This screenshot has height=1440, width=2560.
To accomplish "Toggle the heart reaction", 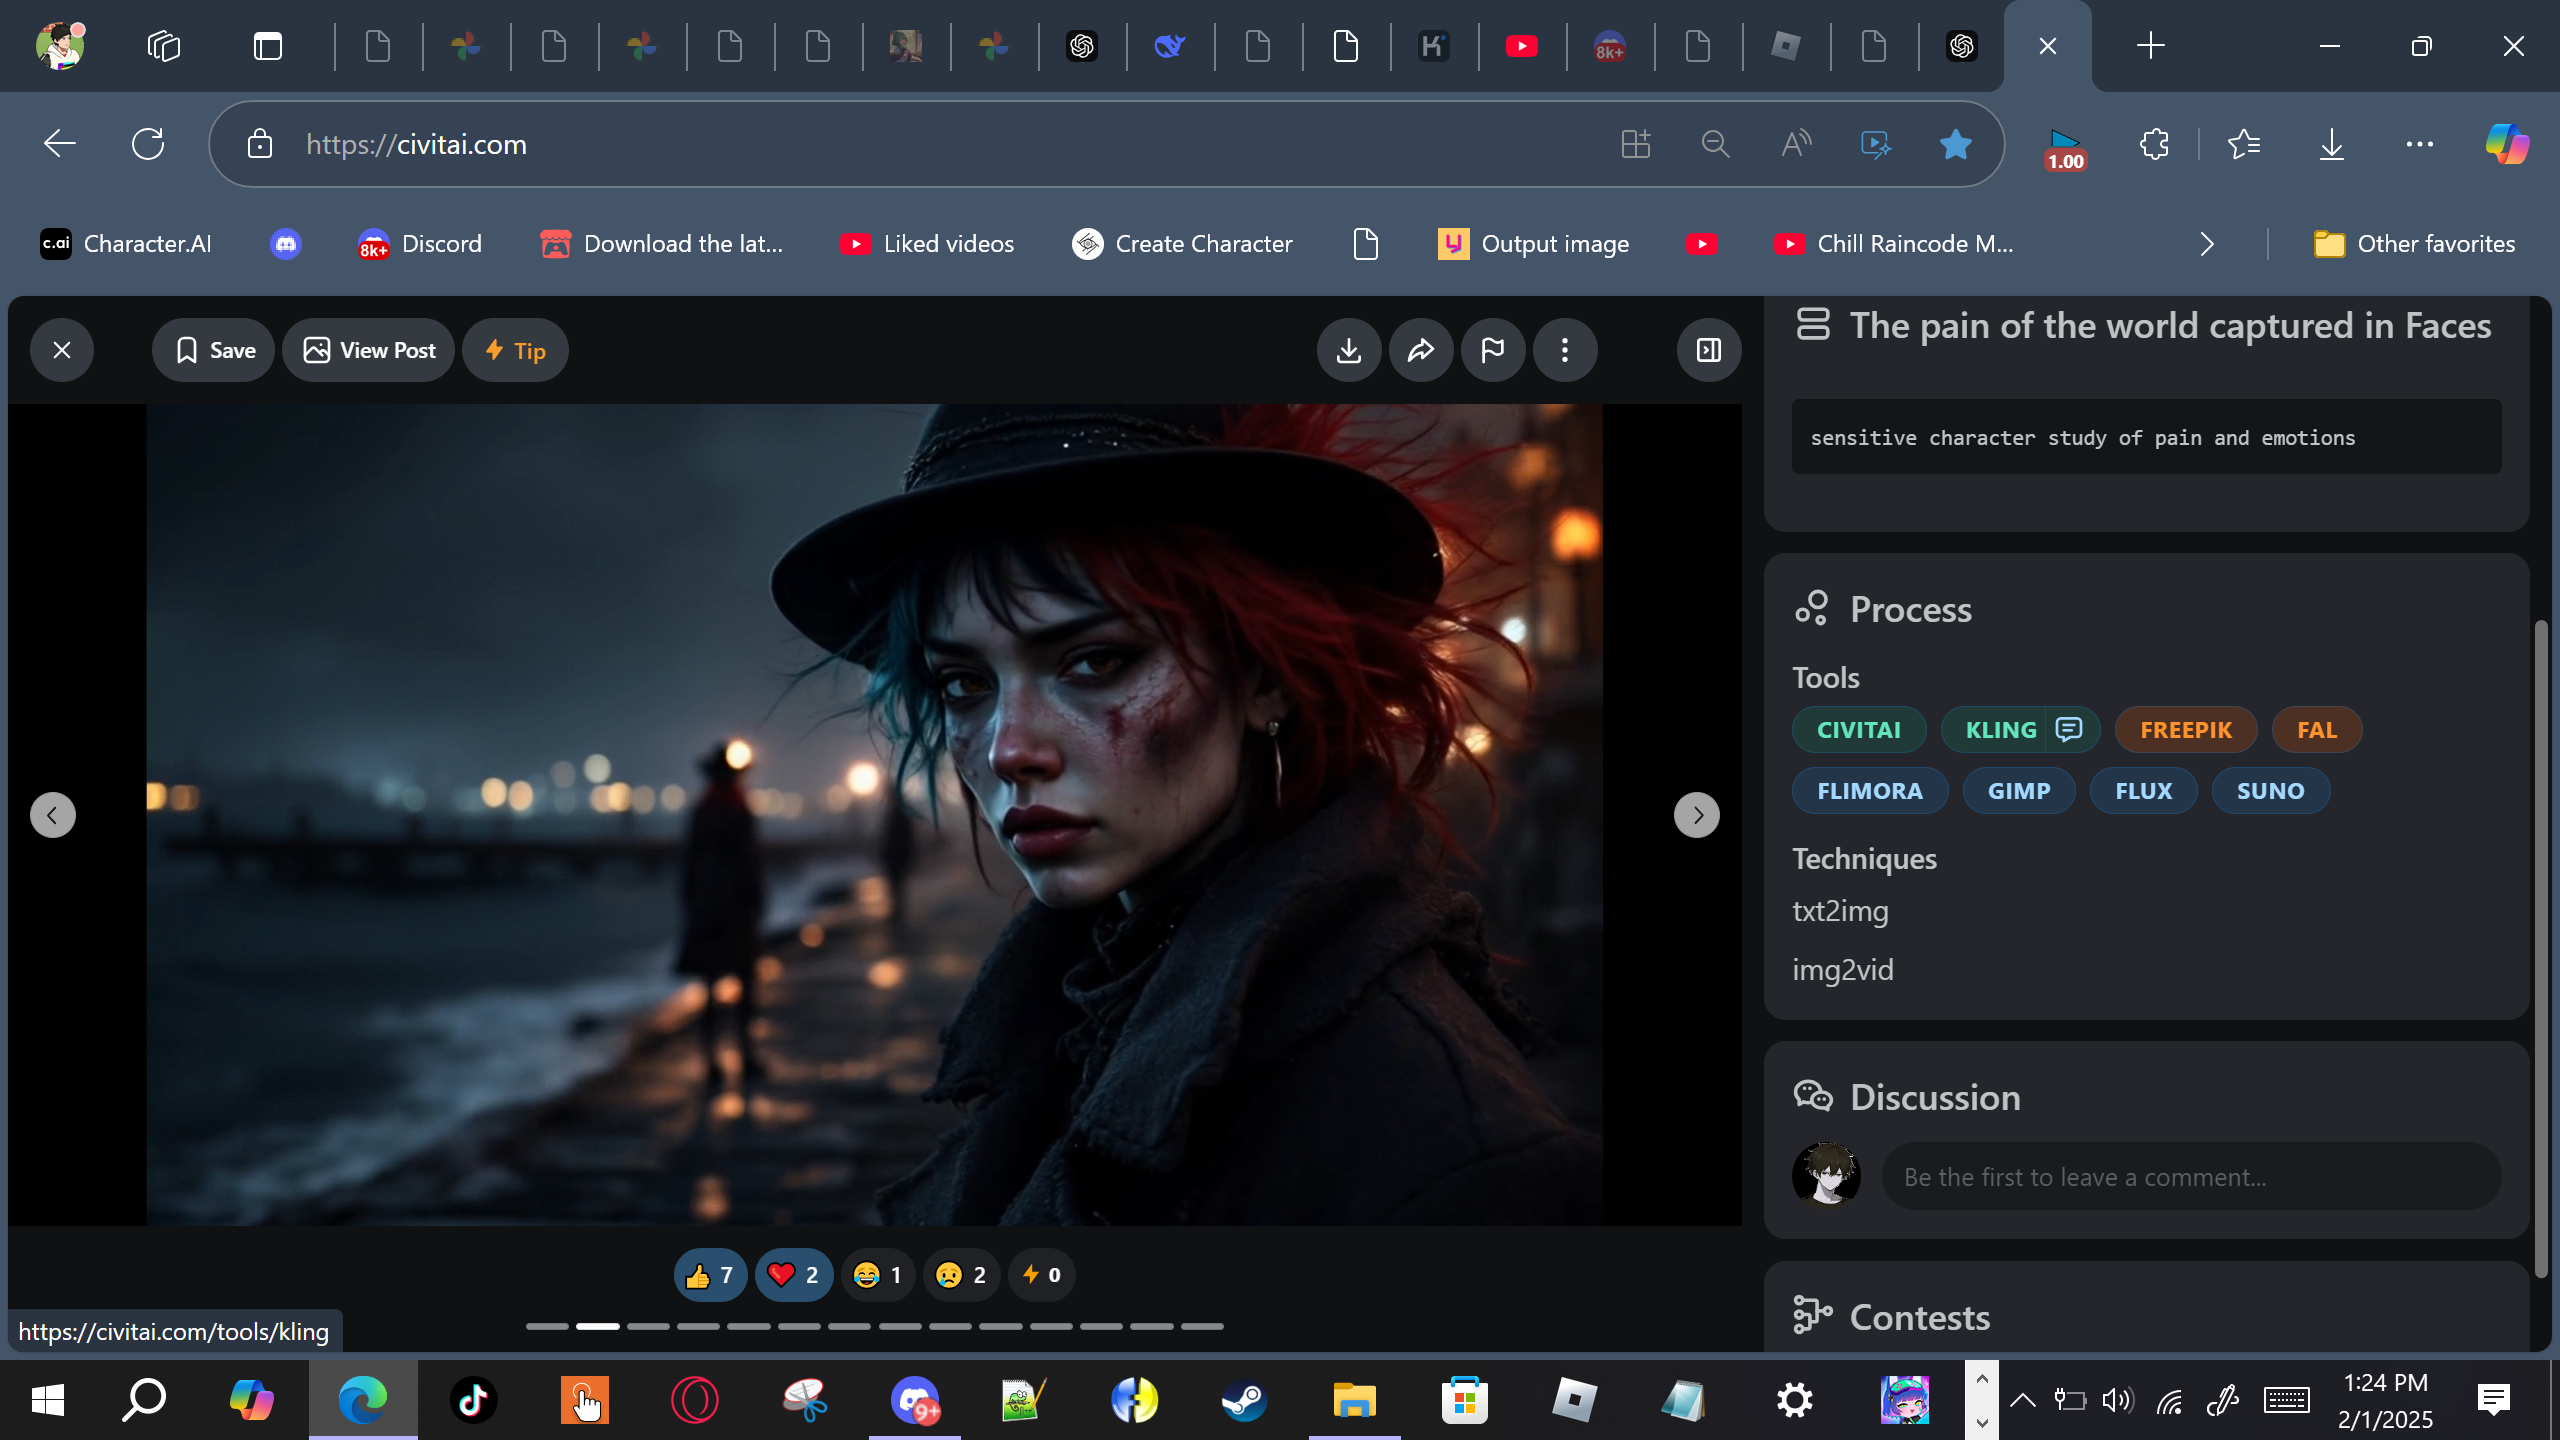I will coord(793,1275).
